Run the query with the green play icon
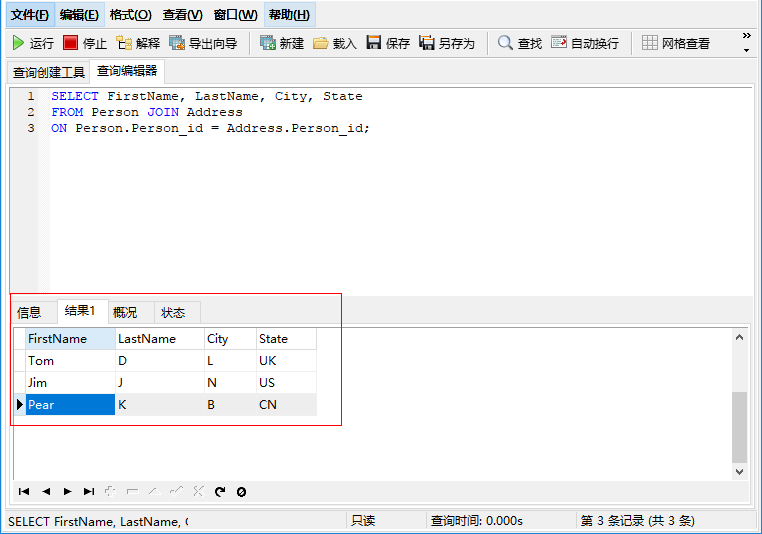 tap(33, 43)
